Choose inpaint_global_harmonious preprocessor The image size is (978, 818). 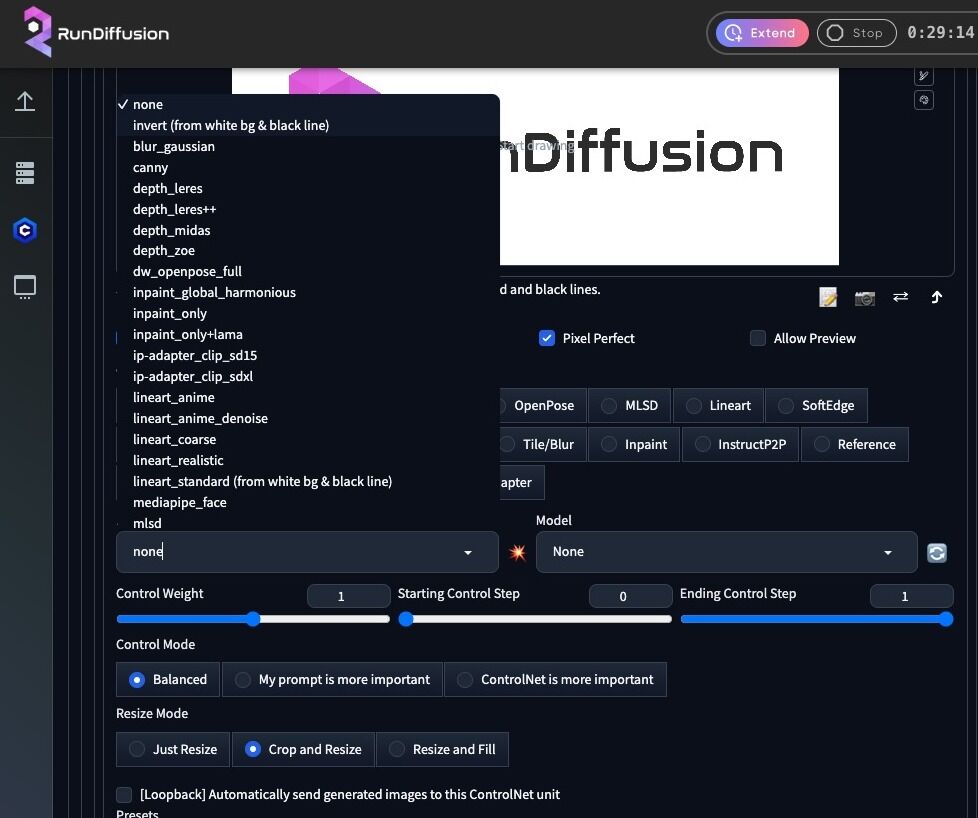coord(308,293)
